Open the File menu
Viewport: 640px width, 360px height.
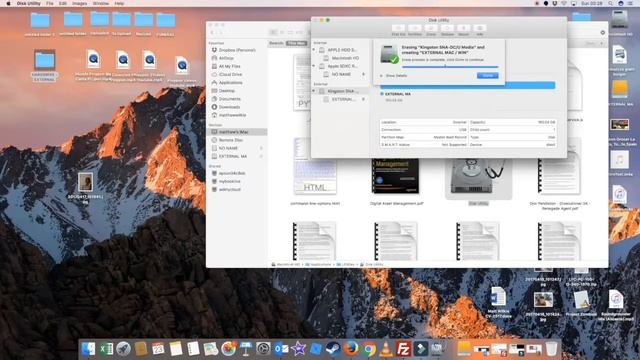tap(50, 3)
